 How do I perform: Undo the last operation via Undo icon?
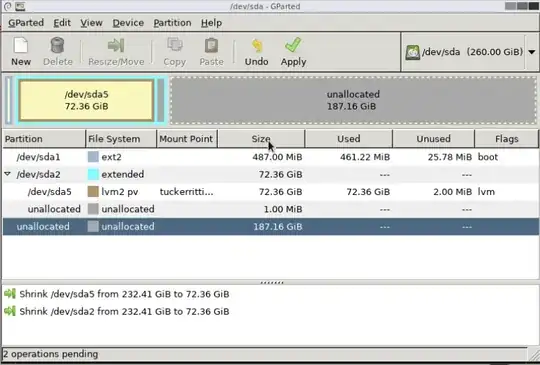point(257,45)
